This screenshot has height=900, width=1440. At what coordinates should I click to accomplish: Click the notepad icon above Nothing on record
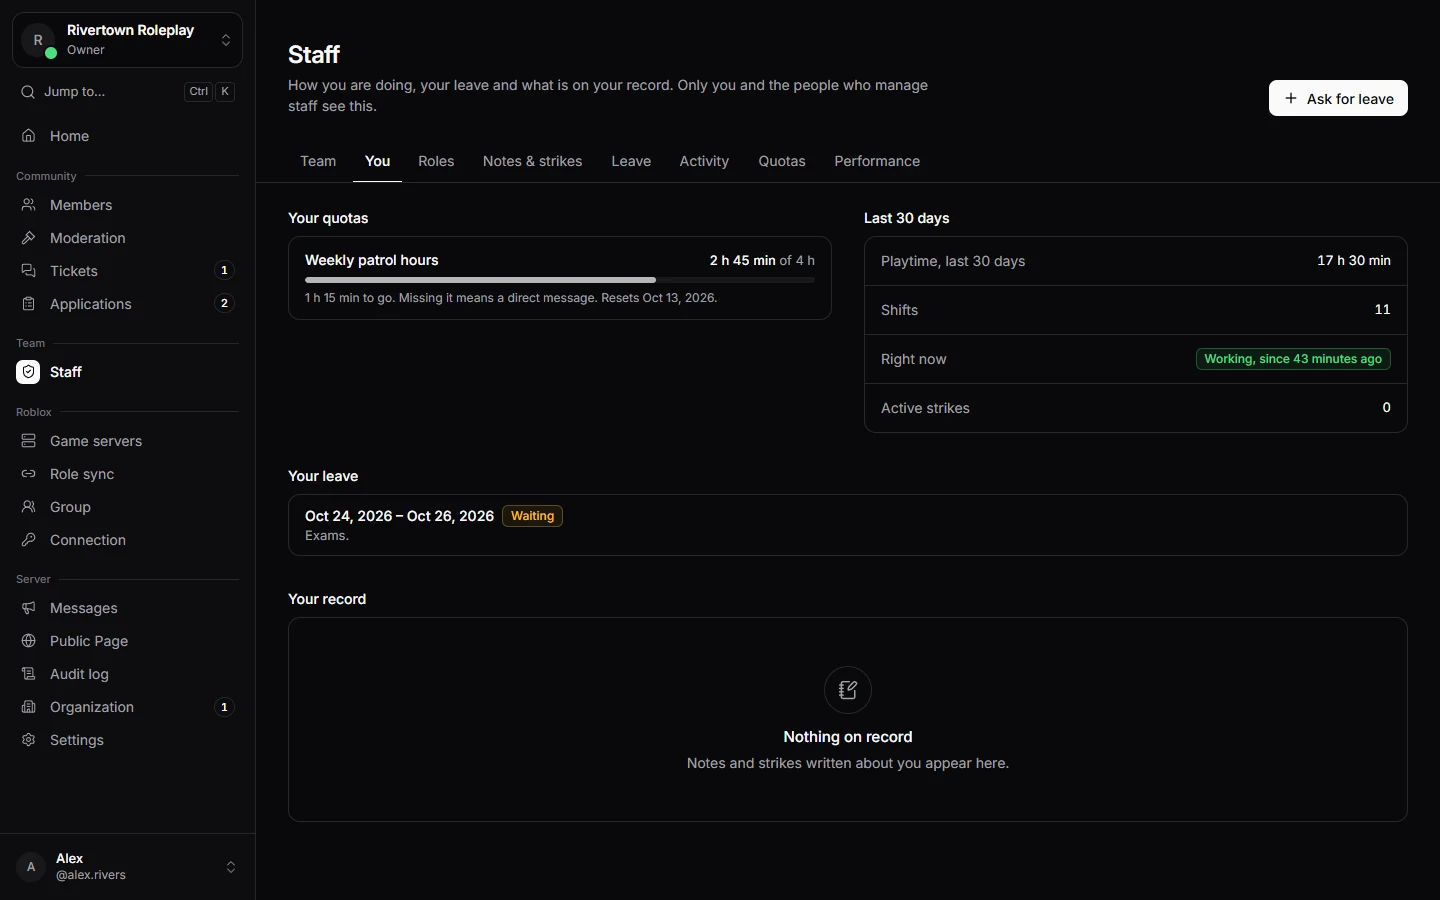[848, 690]
